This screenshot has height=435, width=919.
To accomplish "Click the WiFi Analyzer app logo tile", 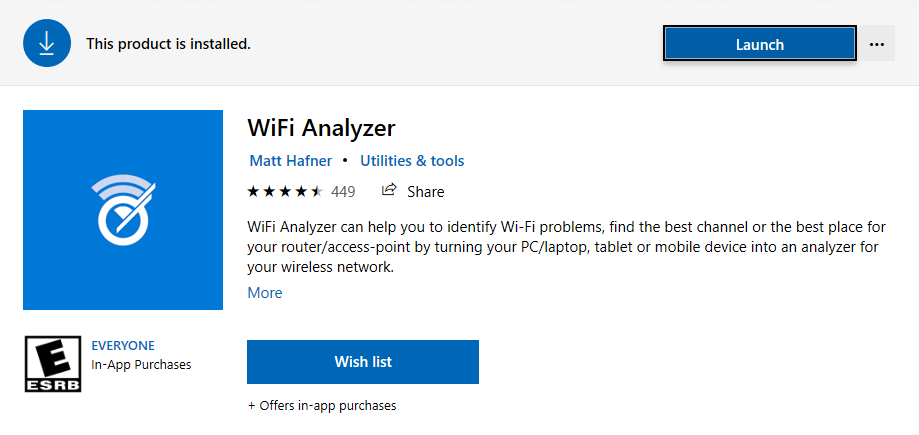I will coord(123,210).
